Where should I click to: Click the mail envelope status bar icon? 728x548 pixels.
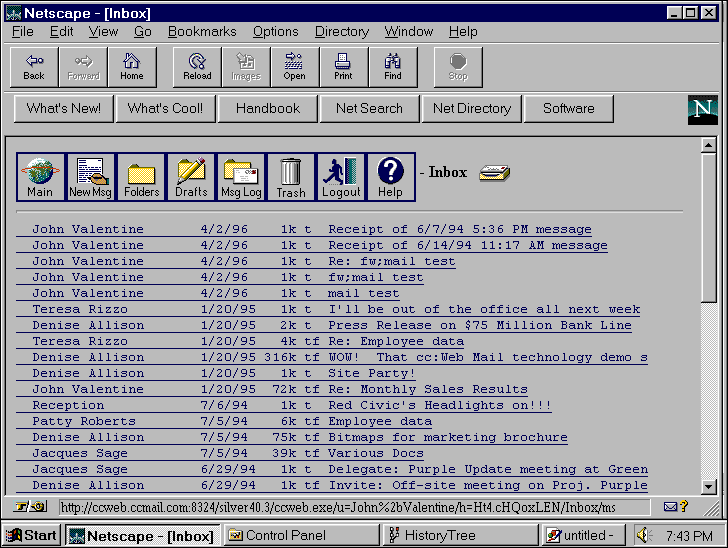point(670,507)
